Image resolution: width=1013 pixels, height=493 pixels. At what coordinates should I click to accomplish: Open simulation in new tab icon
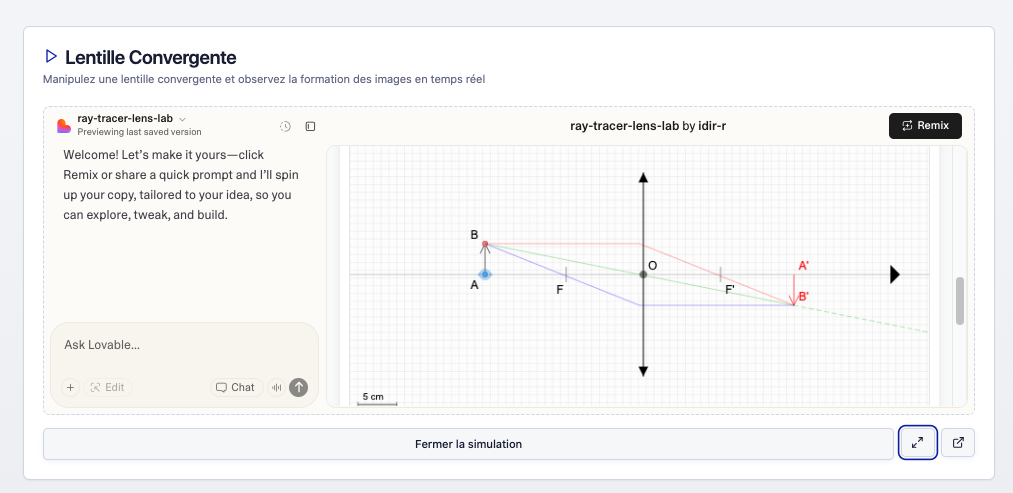coord(958,443)
